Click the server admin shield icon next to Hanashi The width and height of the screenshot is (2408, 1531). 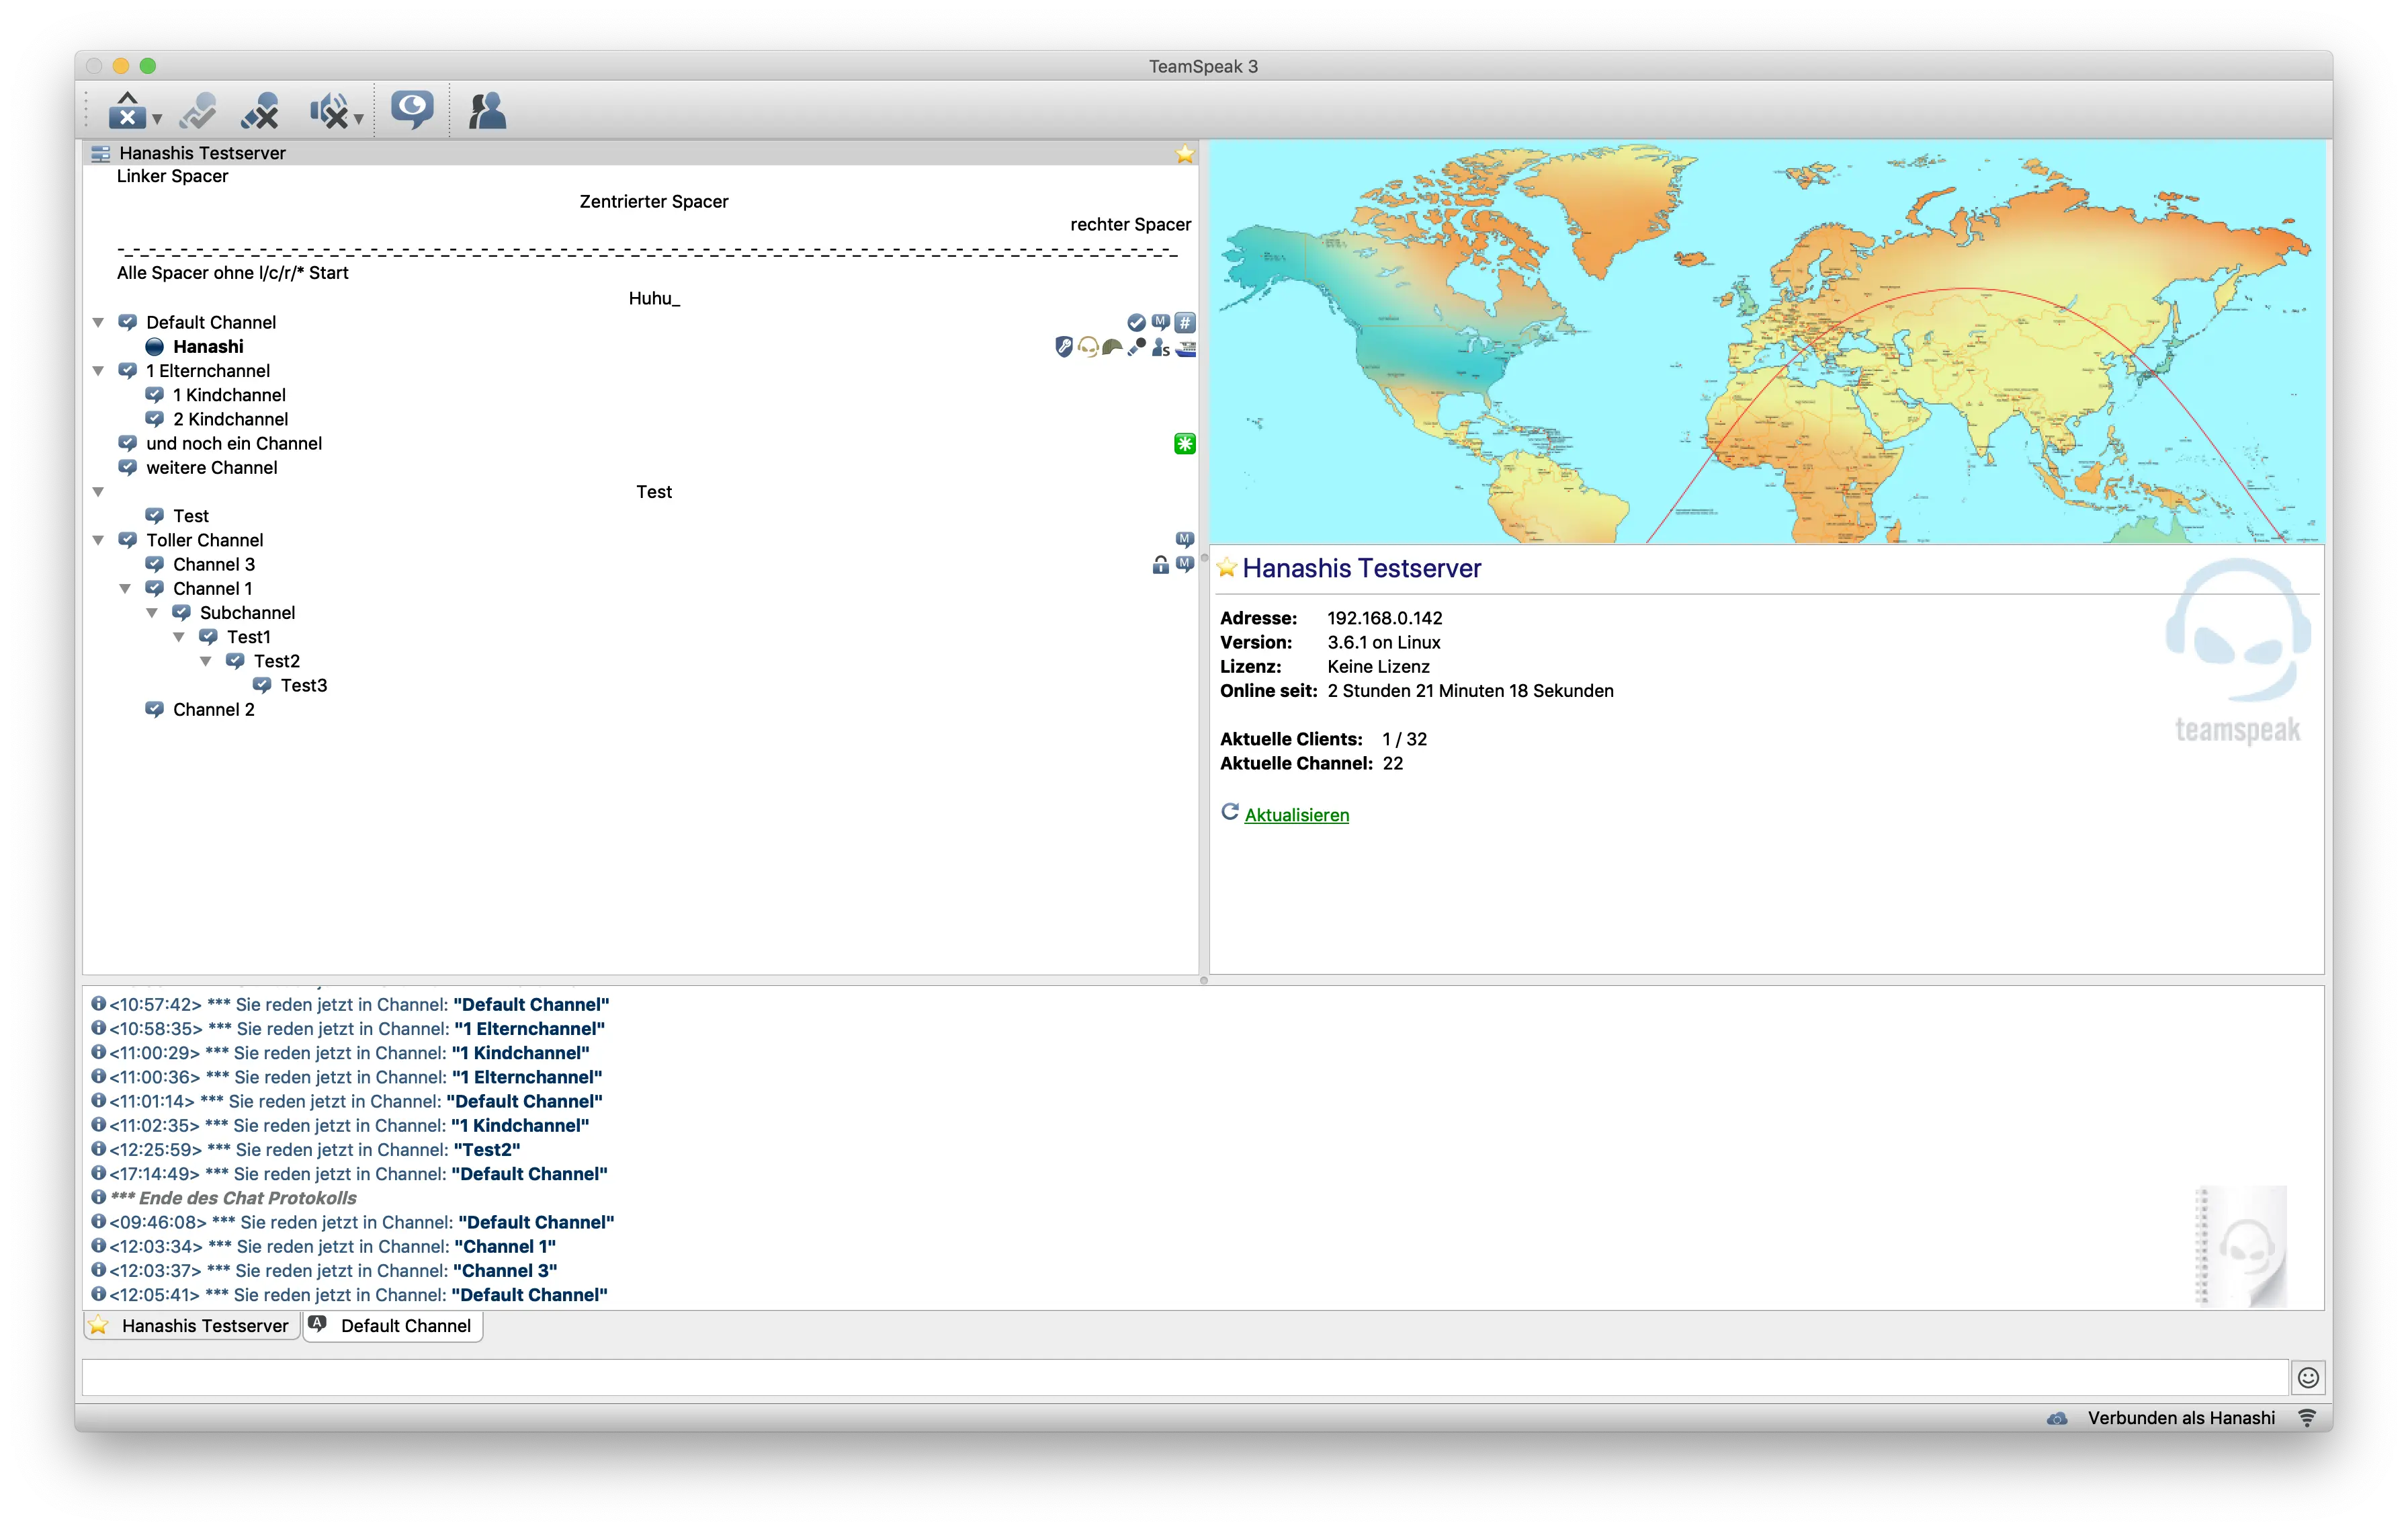(x=1064, y=346)
